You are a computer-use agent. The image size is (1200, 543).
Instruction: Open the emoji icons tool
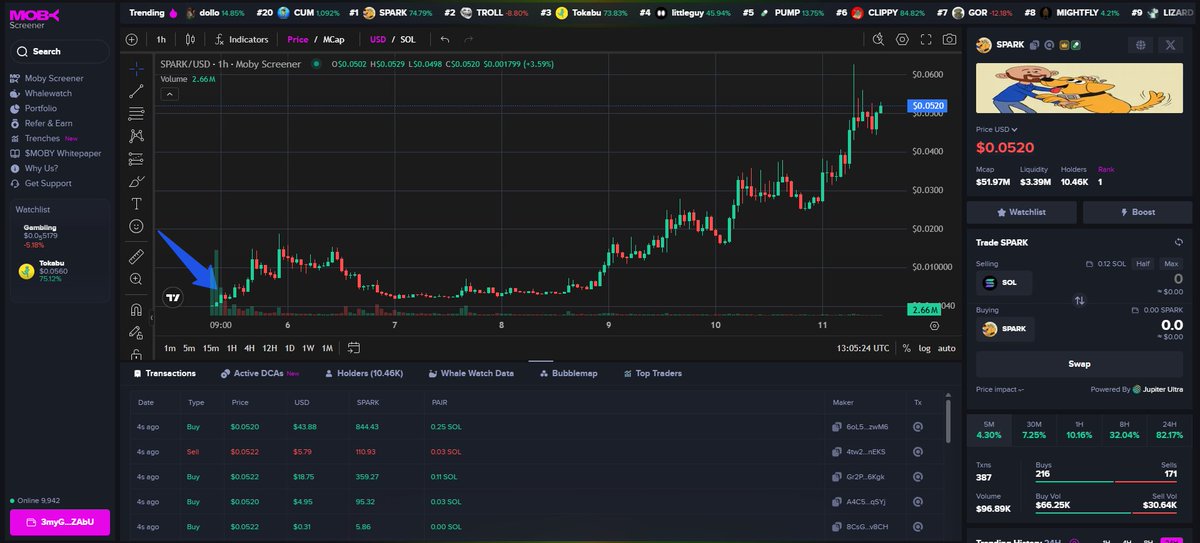[x=136, y=226]
